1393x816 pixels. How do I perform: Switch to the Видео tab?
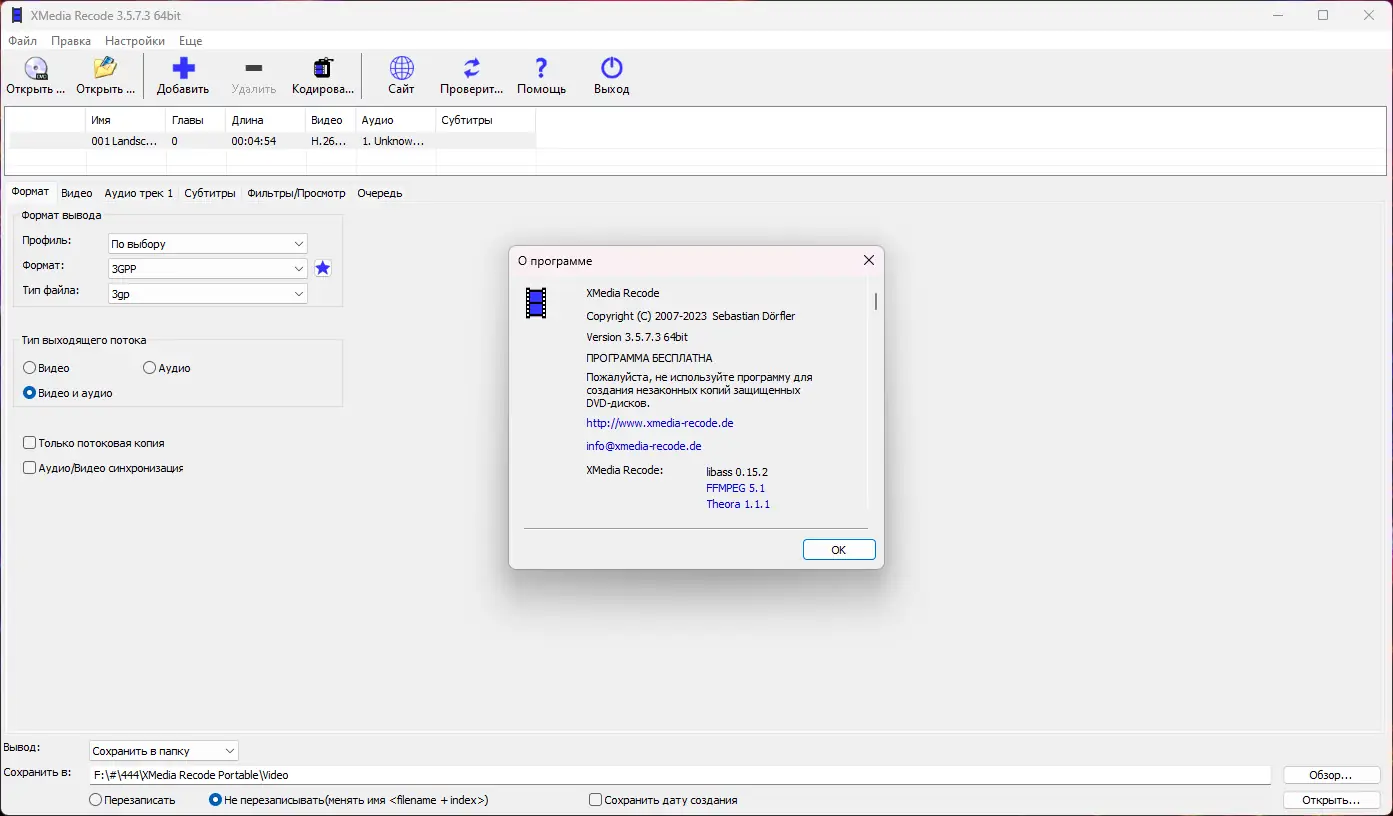(x=76, y=192)
